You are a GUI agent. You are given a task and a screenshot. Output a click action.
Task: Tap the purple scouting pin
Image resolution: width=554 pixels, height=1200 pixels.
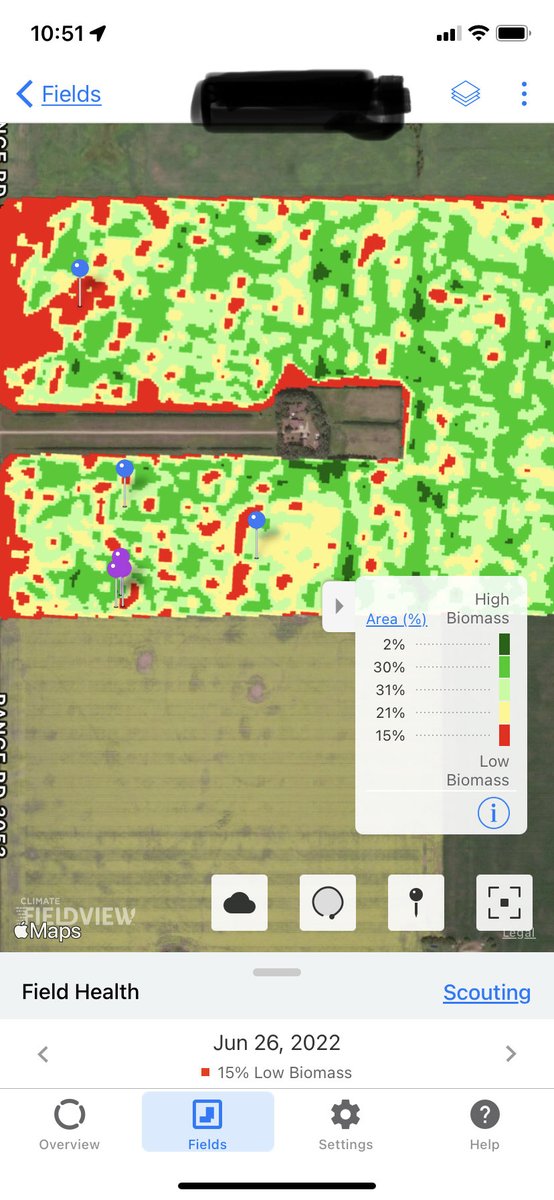[x=120, y=566]
